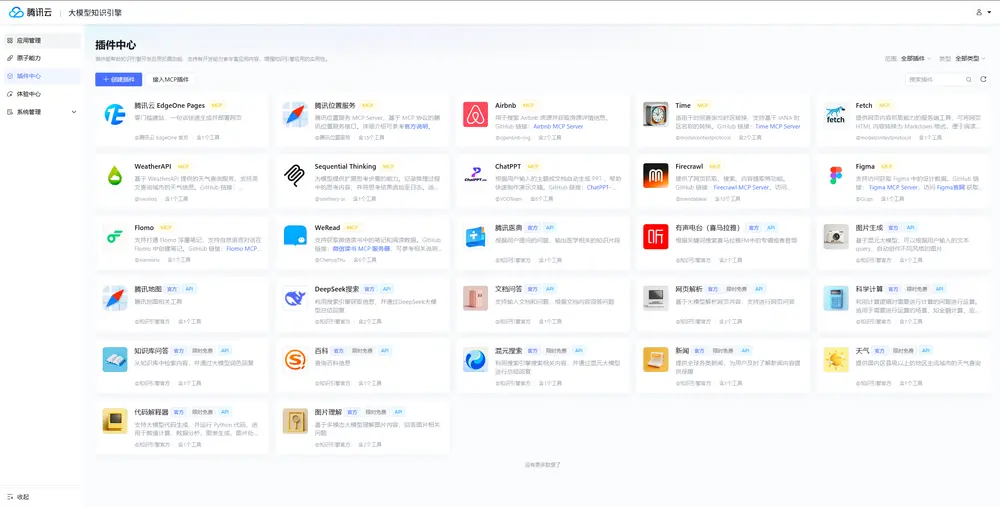
Task: Open the 类型 全部类型 dropdown
Action: click(972, 59)
